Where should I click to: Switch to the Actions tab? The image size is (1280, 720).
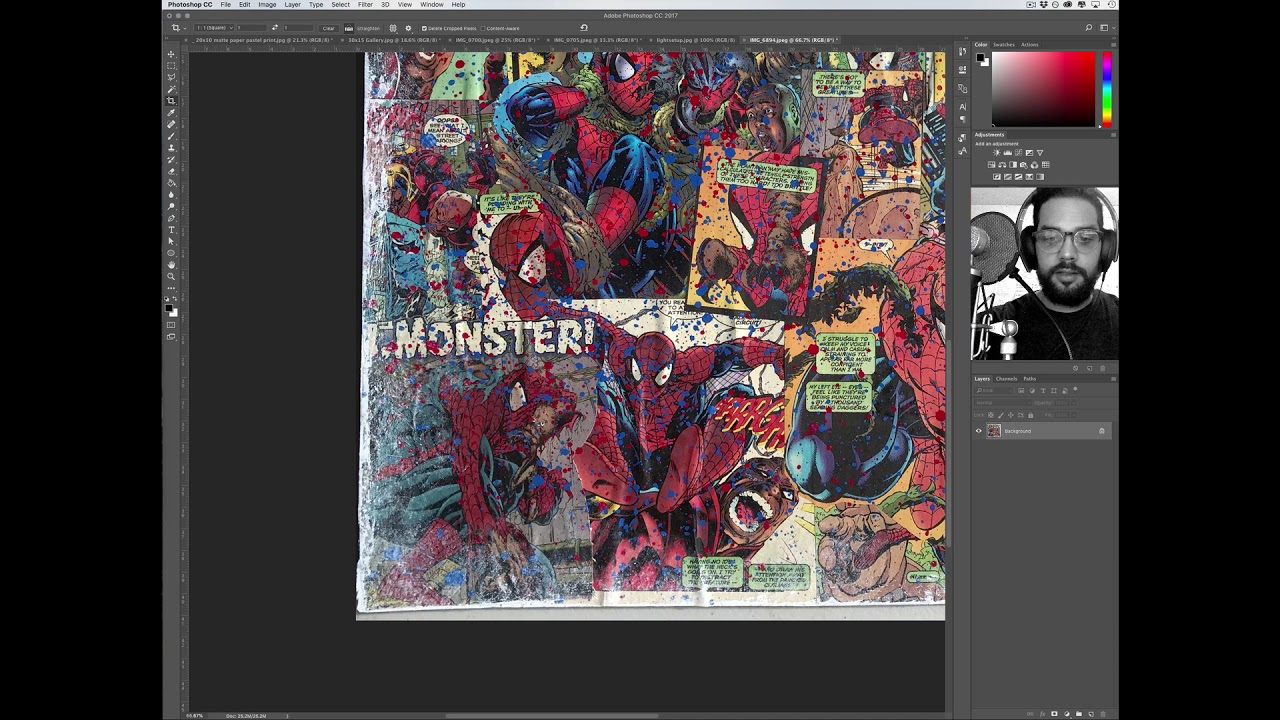1029,44
